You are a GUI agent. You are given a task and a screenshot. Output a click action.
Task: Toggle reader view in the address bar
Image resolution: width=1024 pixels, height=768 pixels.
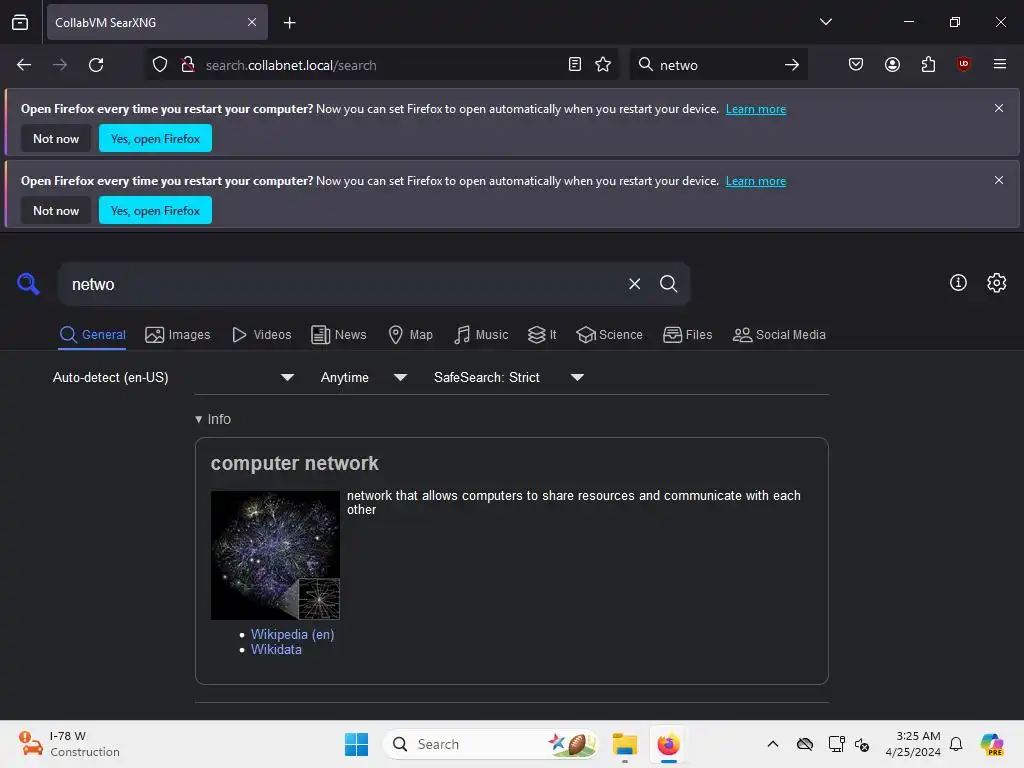[x=575, y=65]
